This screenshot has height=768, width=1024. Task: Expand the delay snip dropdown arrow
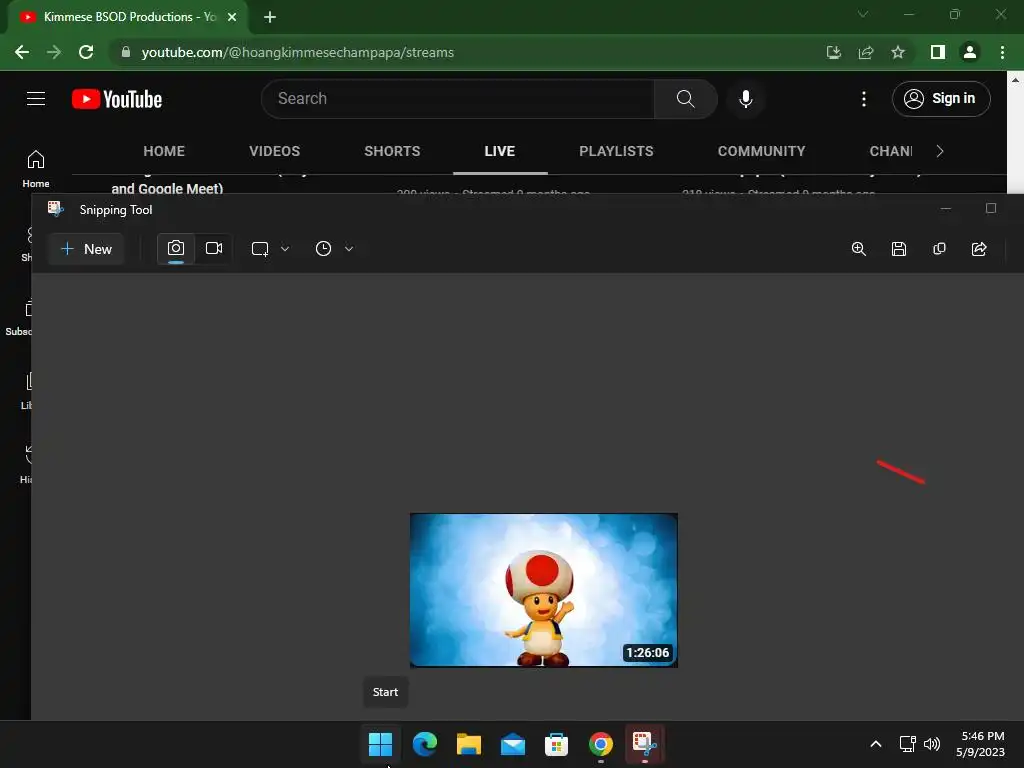[349, 249]
